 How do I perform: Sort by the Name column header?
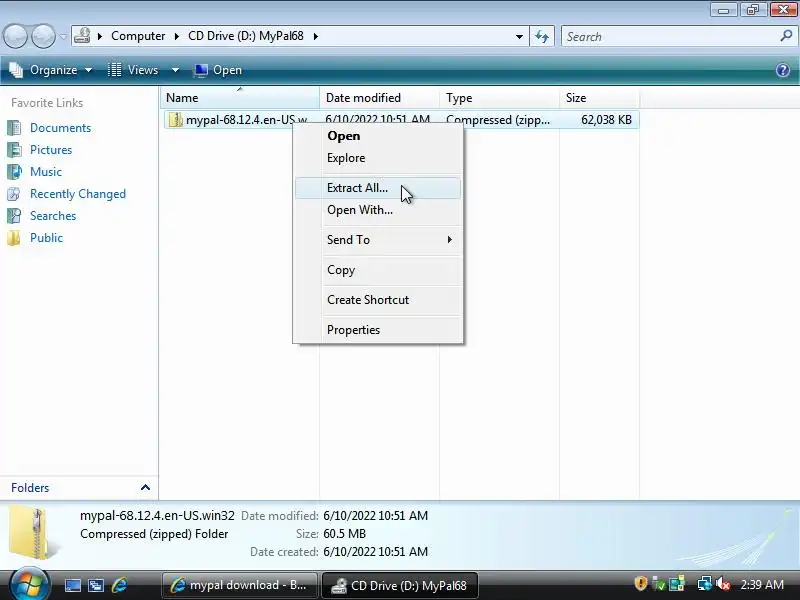(240, 97)
